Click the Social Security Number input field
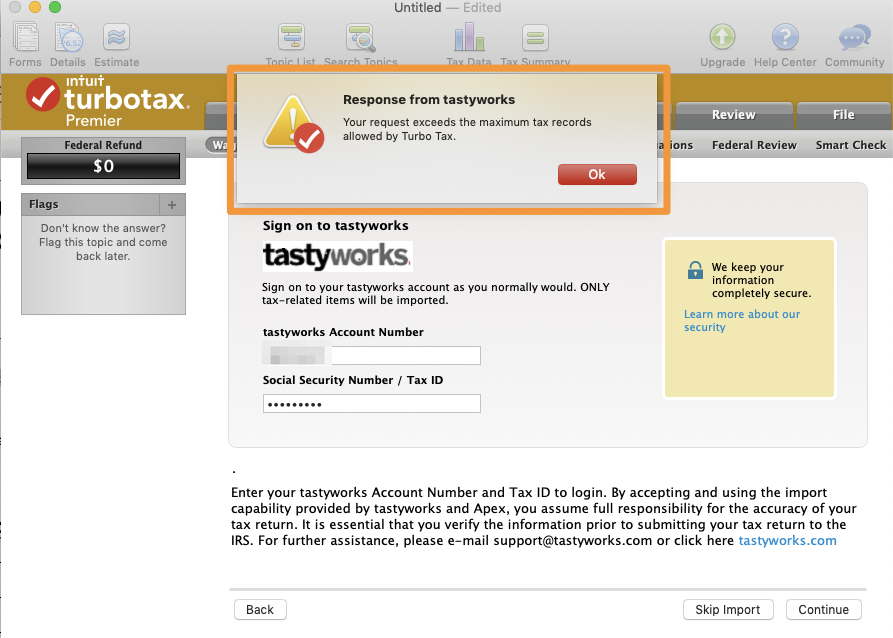 [371, 403]
